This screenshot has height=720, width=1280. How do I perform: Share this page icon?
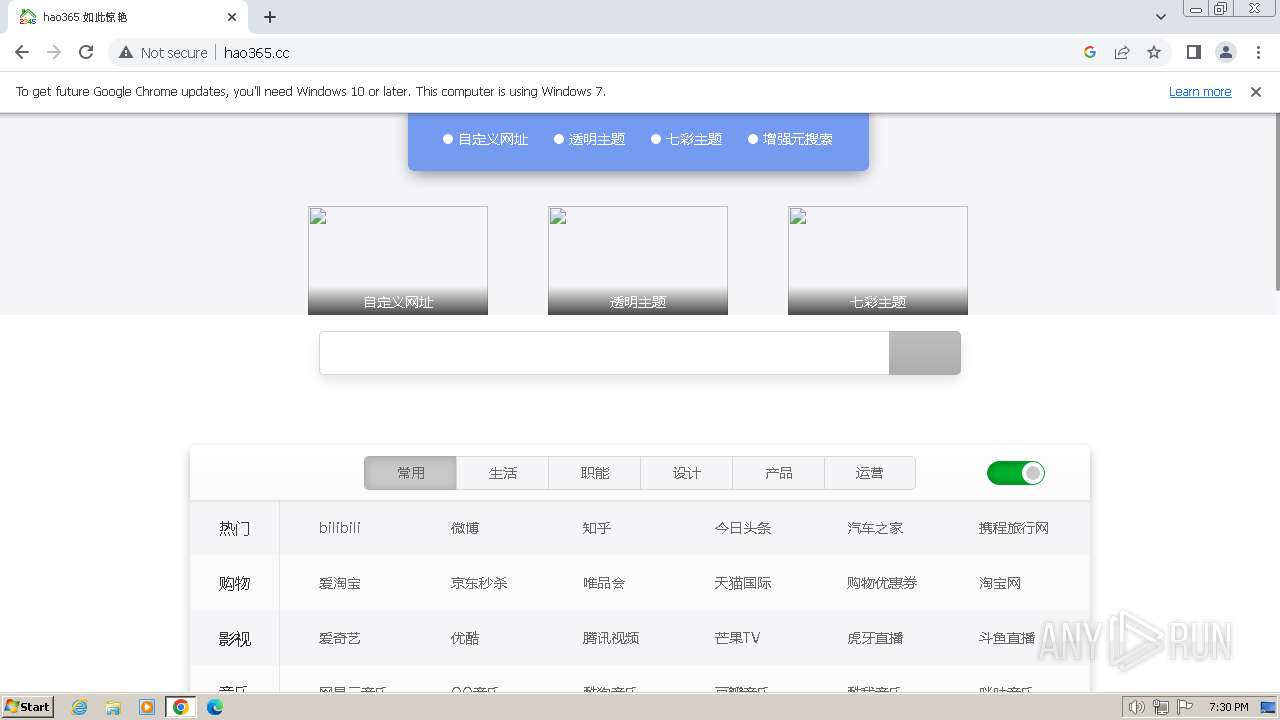[x=1122, y=52]
